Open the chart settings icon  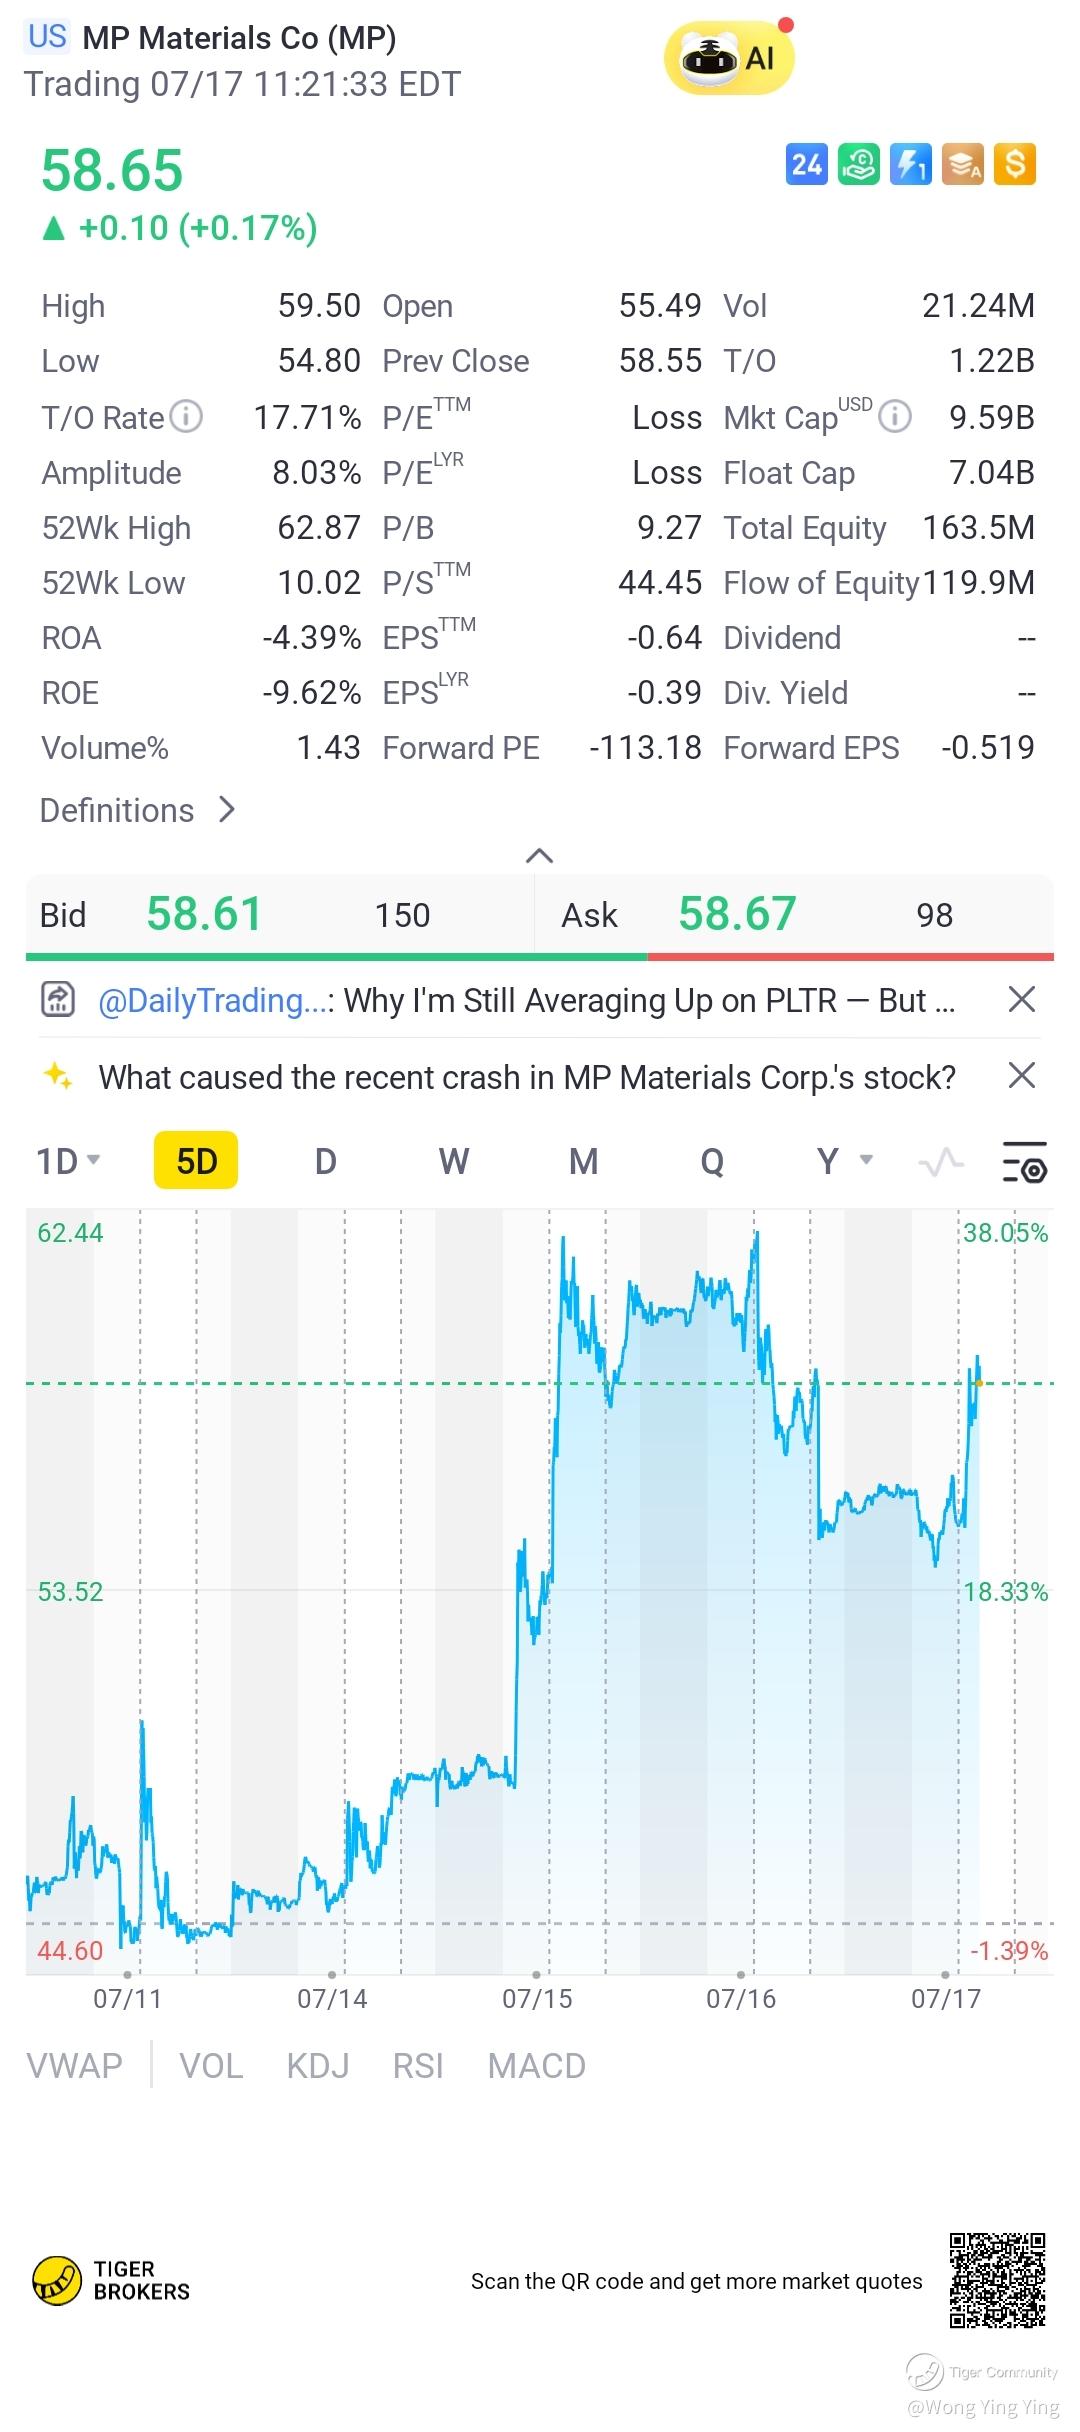pos(1024,1162)
